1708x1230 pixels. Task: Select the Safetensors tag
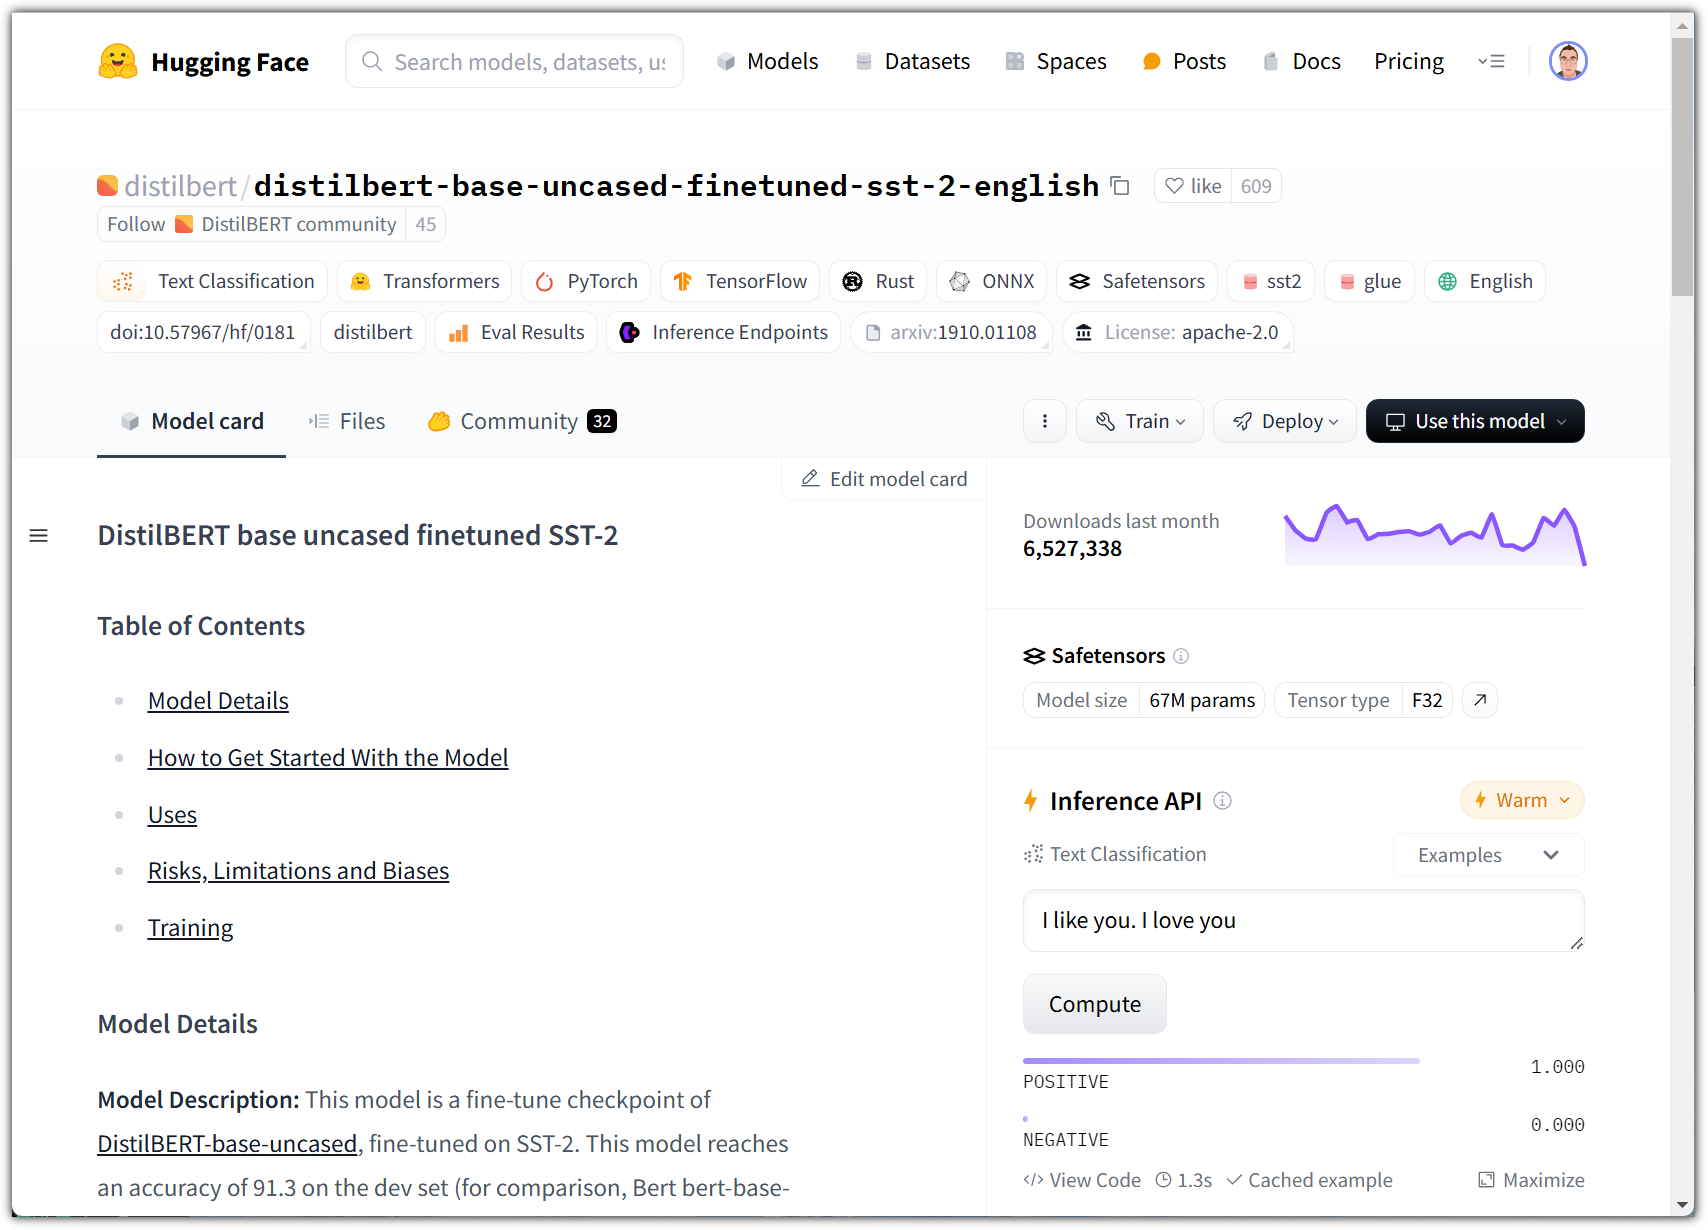pos(1137,281)
